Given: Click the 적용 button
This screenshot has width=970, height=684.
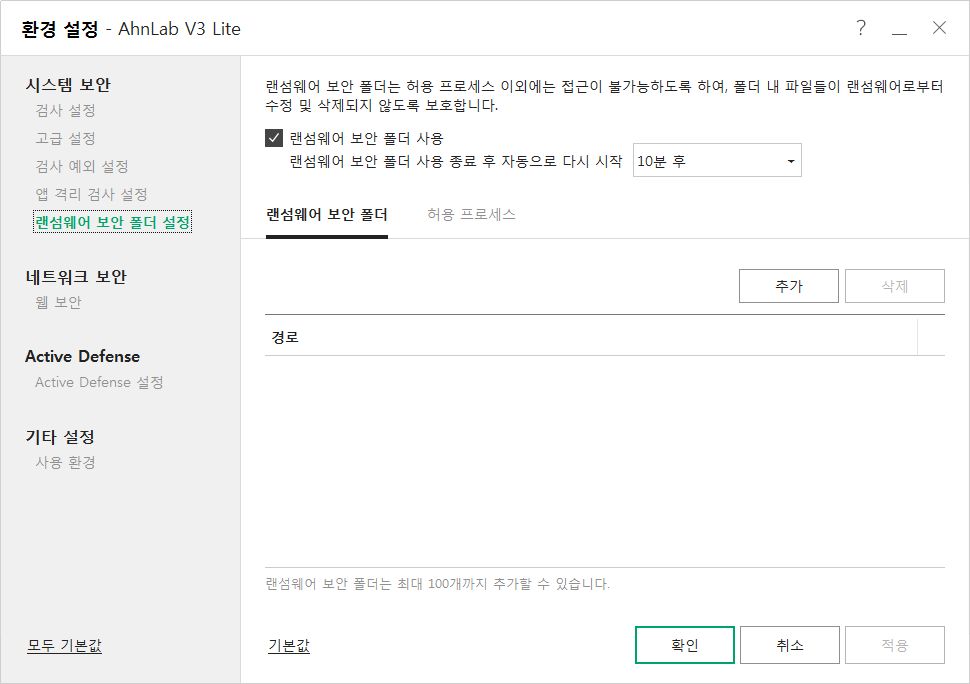Looking at the screenshot, I should tap(895, 645).
